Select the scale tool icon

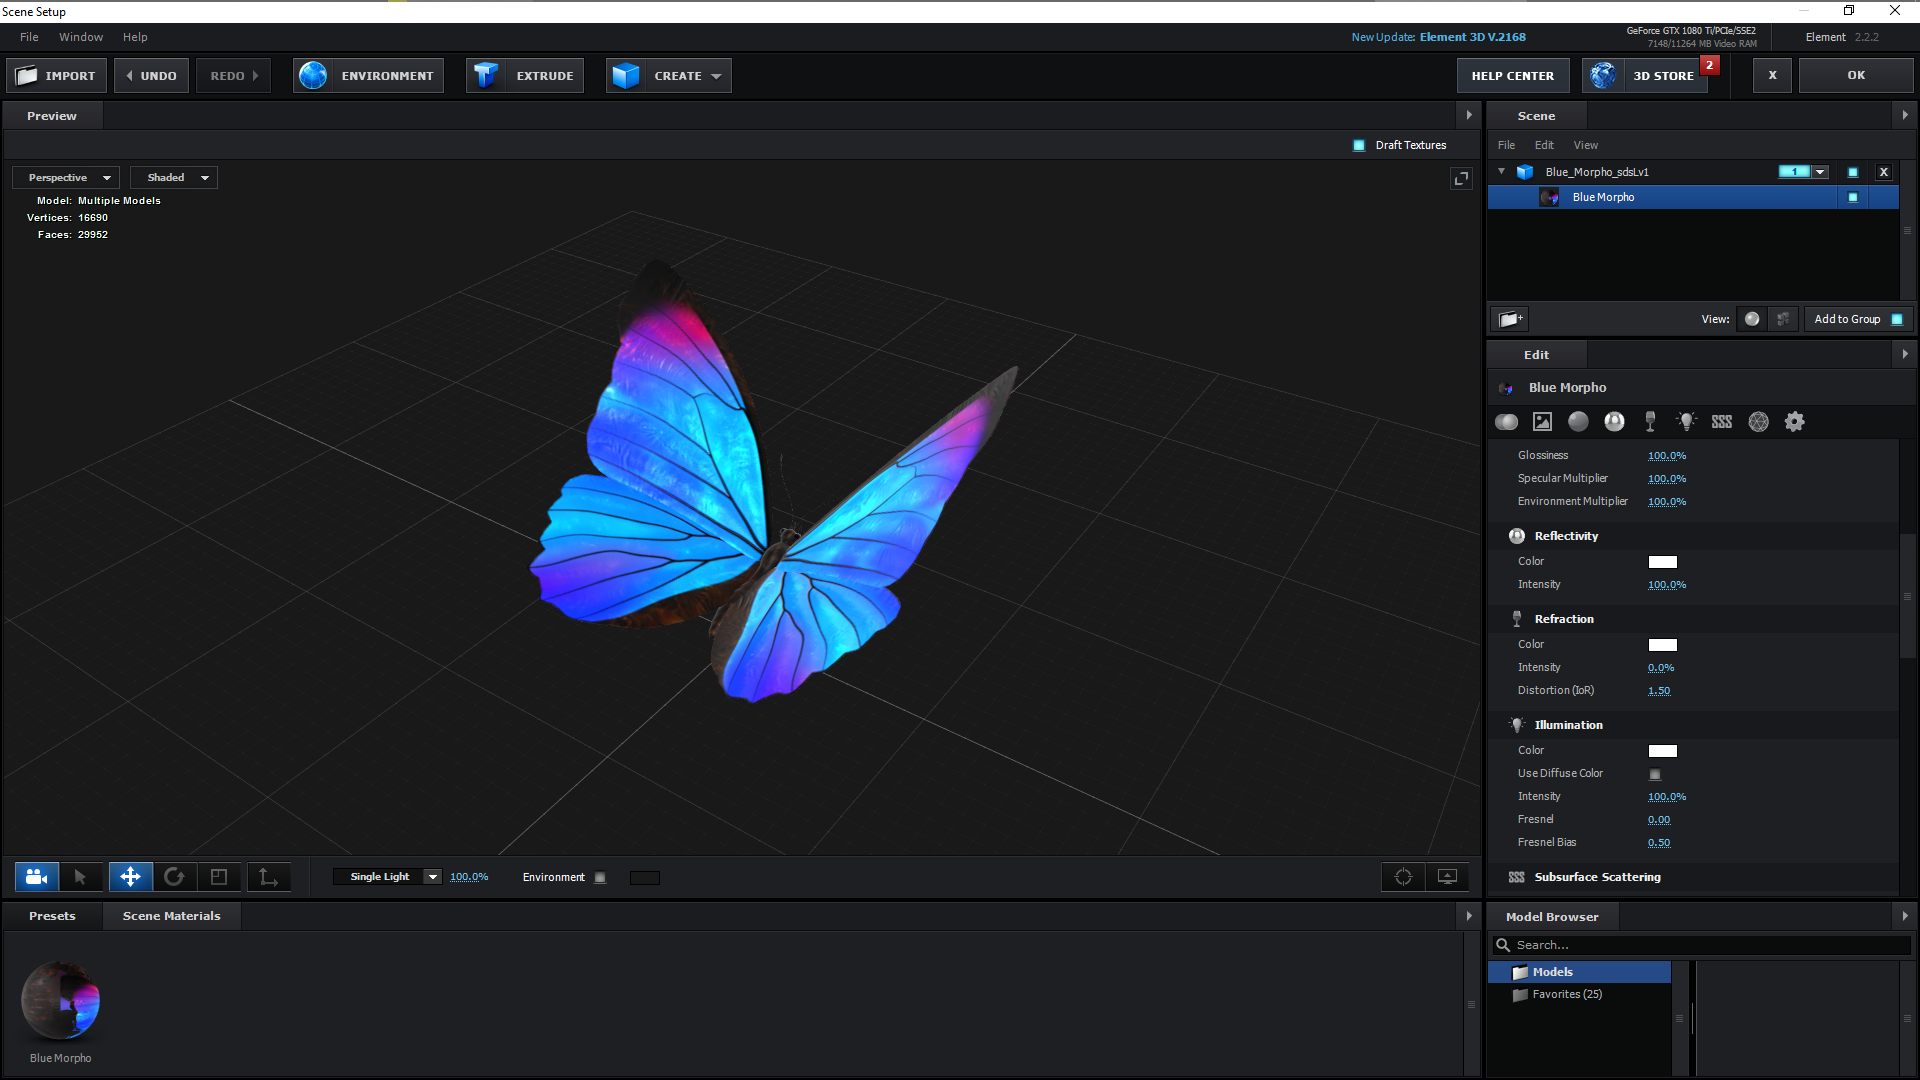pos(219,877)
